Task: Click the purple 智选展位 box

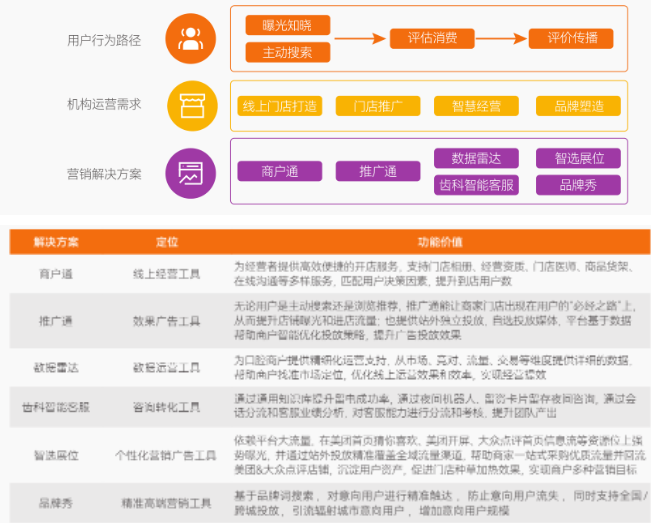Action: pos(578,158)
